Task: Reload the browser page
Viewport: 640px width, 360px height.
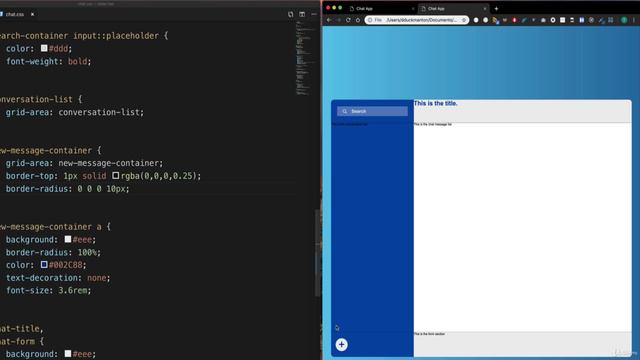Action: [348, 20]
